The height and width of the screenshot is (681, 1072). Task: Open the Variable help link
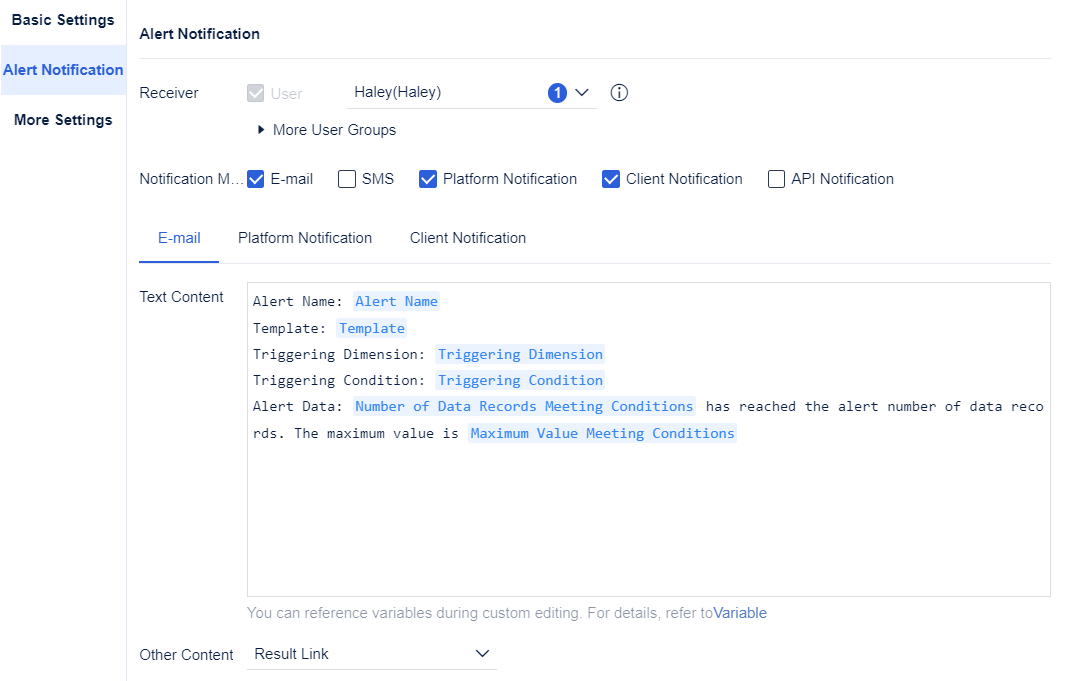click(740, 613)
